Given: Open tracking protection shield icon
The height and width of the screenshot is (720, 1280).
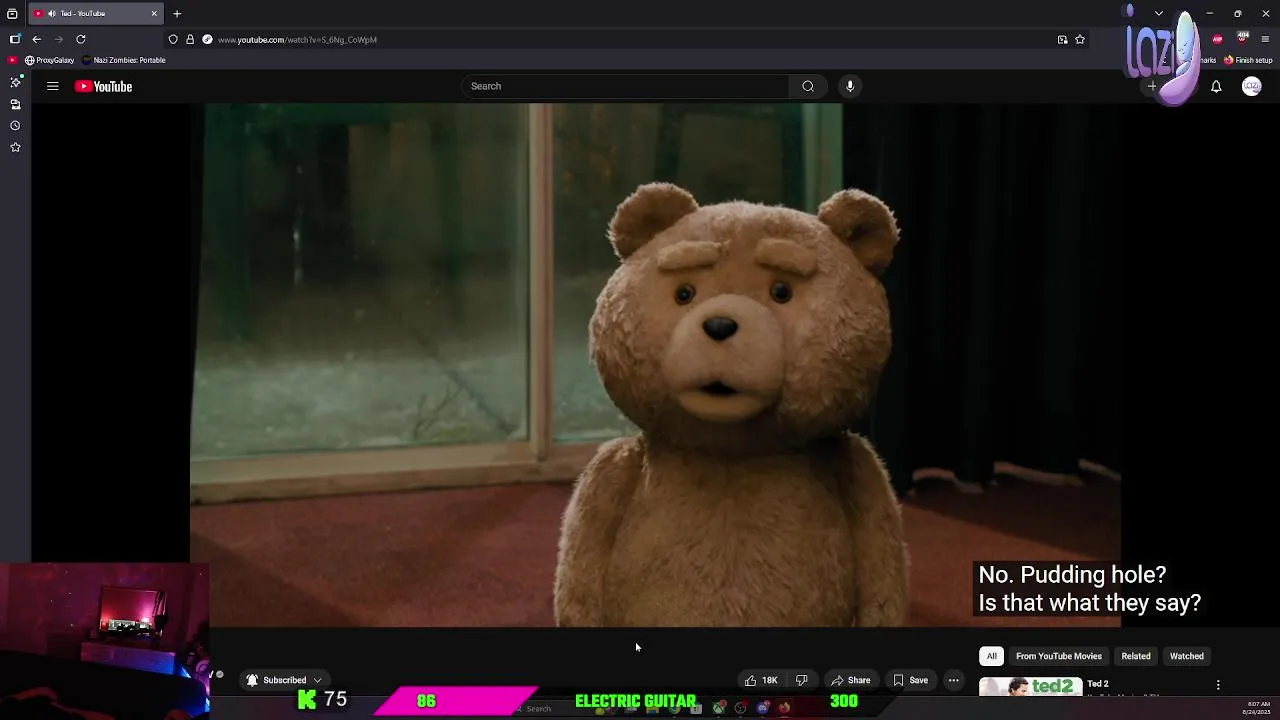Looking at the screenshot, I should coord(173,39).
